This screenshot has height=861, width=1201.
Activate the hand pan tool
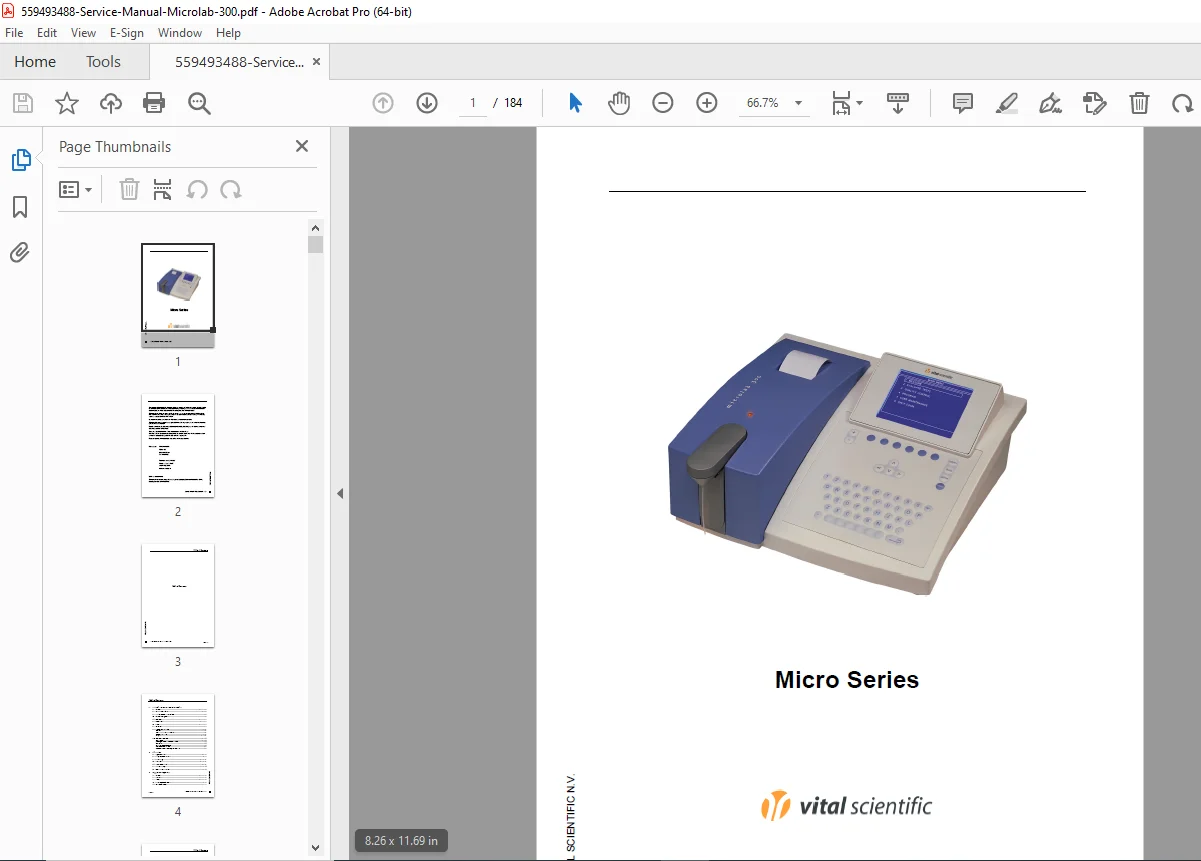click(619, 103)
